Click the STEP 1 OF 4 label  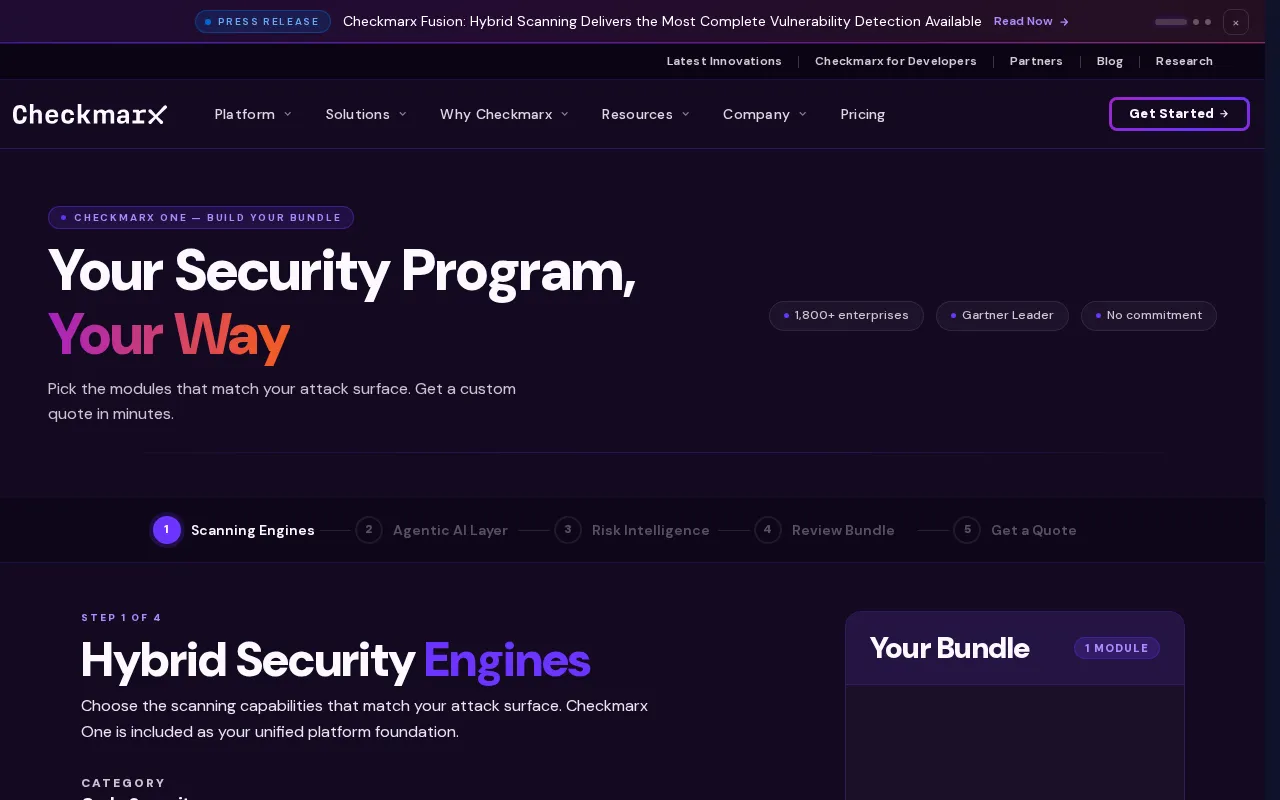click(x=121, y=617)
